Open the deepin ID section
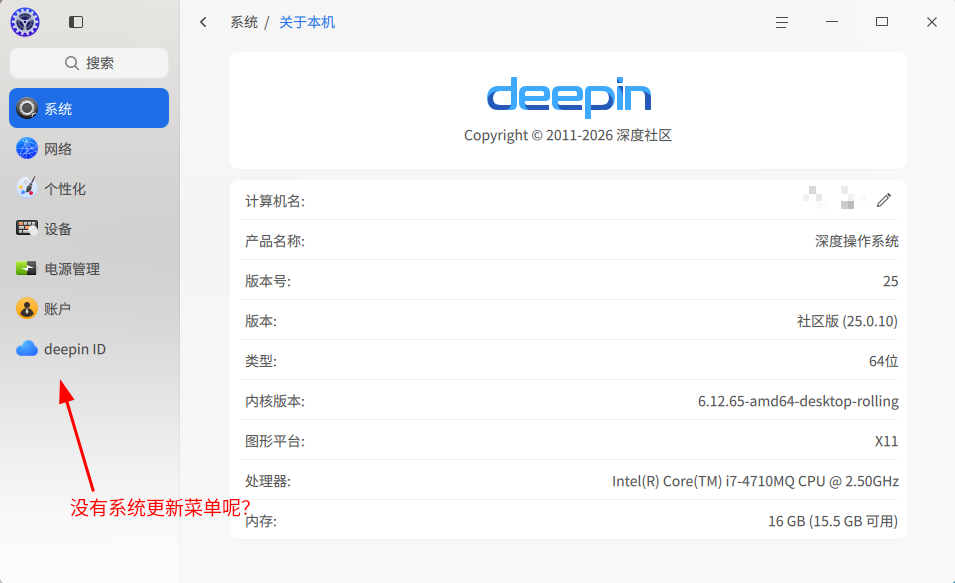Viewport: 955px width, 583px height. 89,349
